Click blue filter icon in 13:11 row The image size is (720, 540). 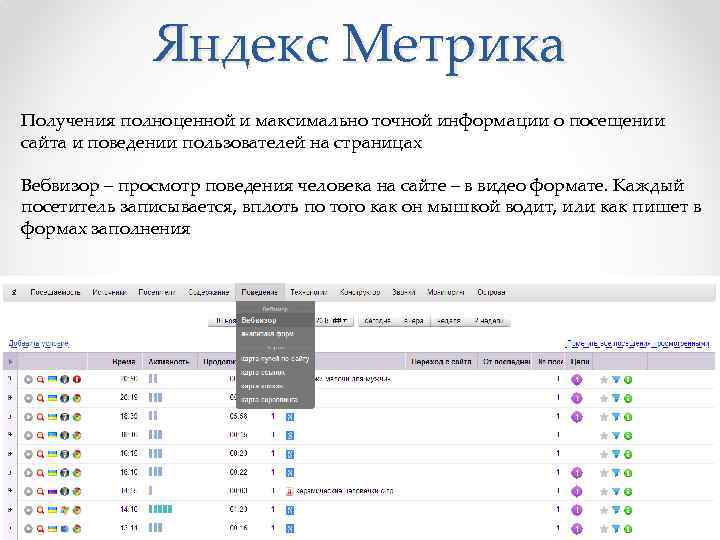tap(616, 529)
